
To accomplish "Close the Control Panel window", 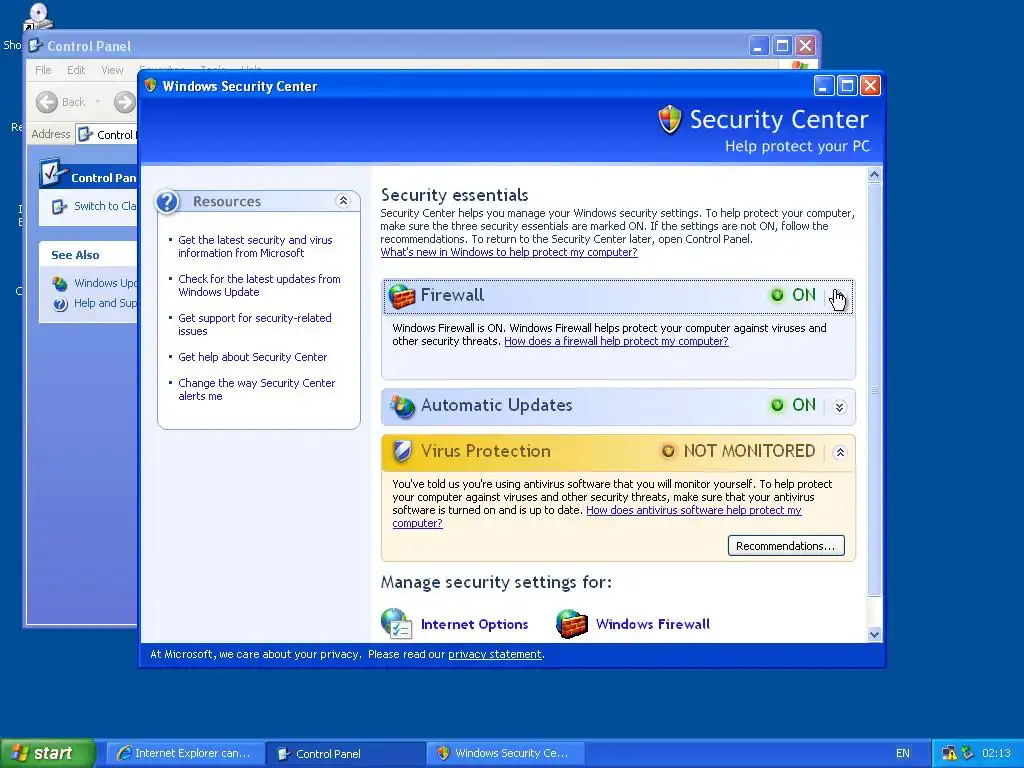I will [x=806, y=46].
